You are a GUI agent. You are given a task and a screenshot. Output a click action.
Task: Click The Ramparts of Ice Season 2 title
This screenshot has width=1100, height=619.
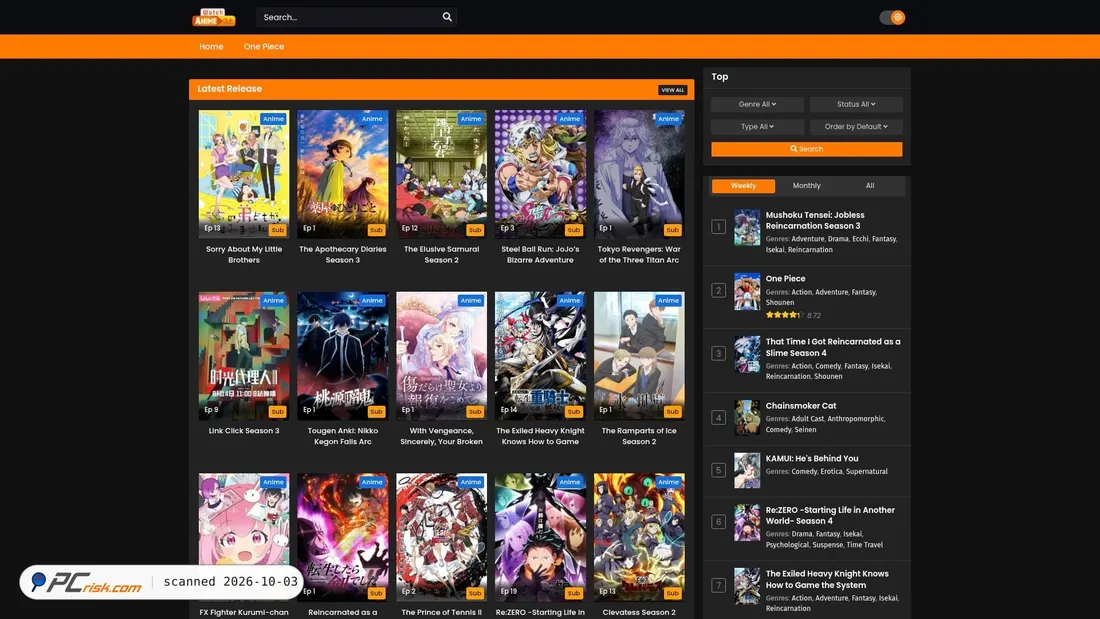(639, 437)
